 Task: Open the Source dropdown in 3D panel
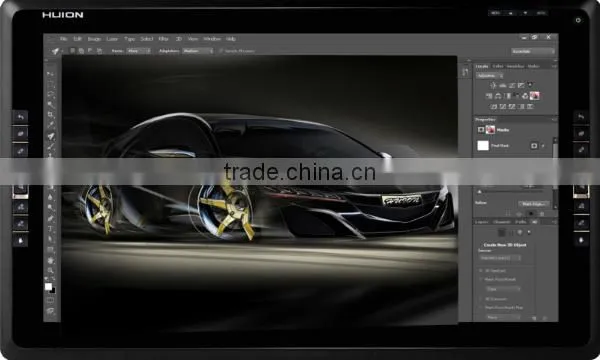click(499, 258)
